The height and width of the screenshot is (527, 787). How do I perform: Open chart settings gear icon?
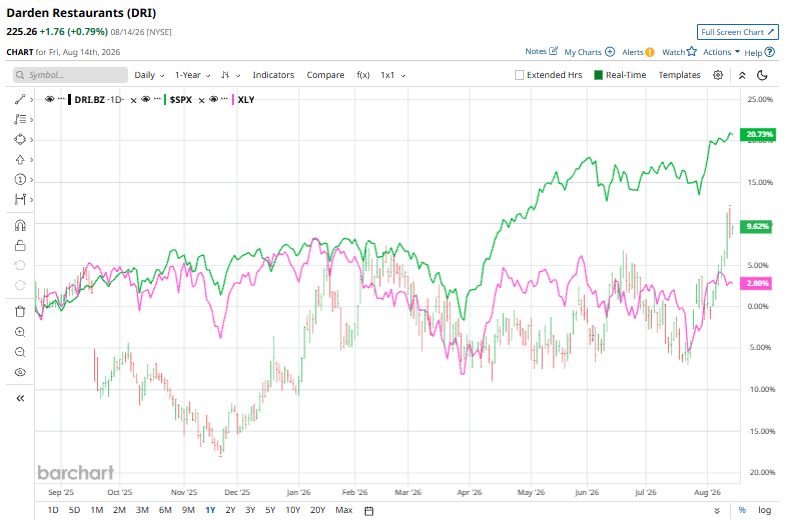(x=718, y=75)
